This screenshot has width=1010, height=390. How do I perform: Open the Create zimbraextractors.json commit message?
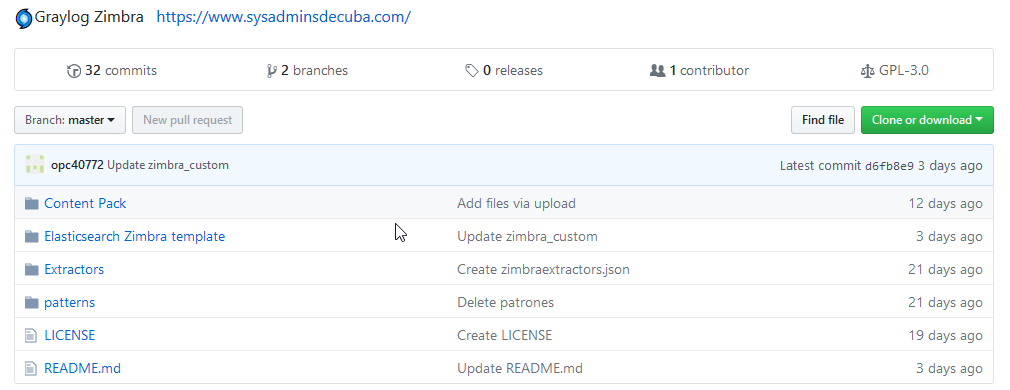(x=543, y=269)
